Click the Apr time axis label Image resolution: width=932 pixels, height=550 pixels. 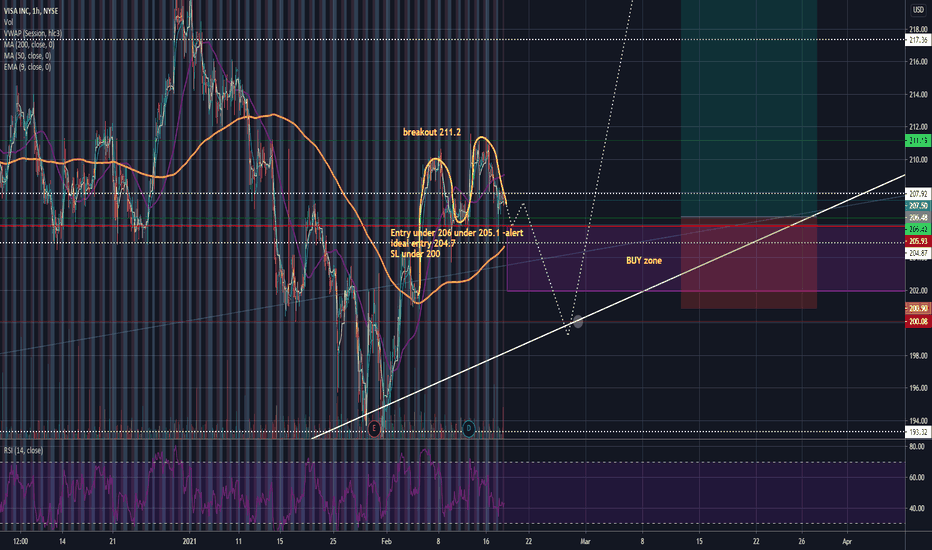[847, 542]
